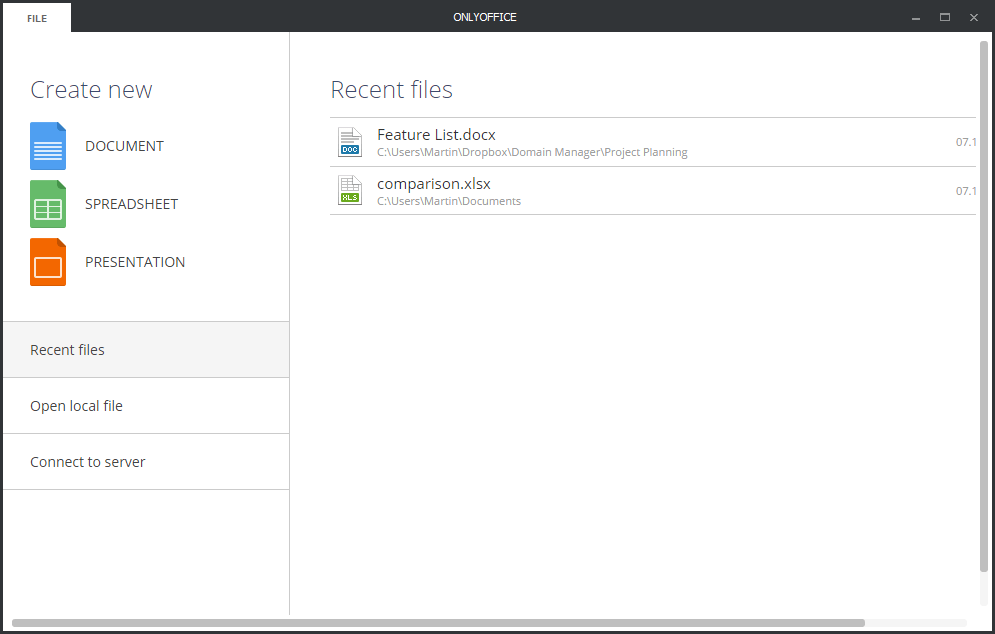Click the Project Planning path under Feature List.docx
This screenshot has height=634, width=995.
532,152
